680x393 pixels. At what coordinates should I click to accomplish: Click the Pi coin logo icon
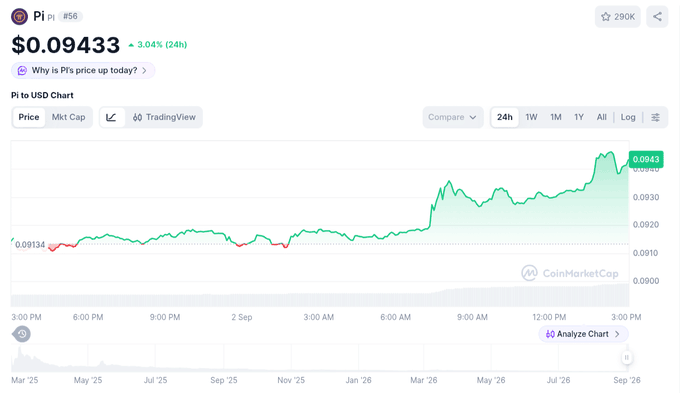pyautogui.click(x=19, y=17)
